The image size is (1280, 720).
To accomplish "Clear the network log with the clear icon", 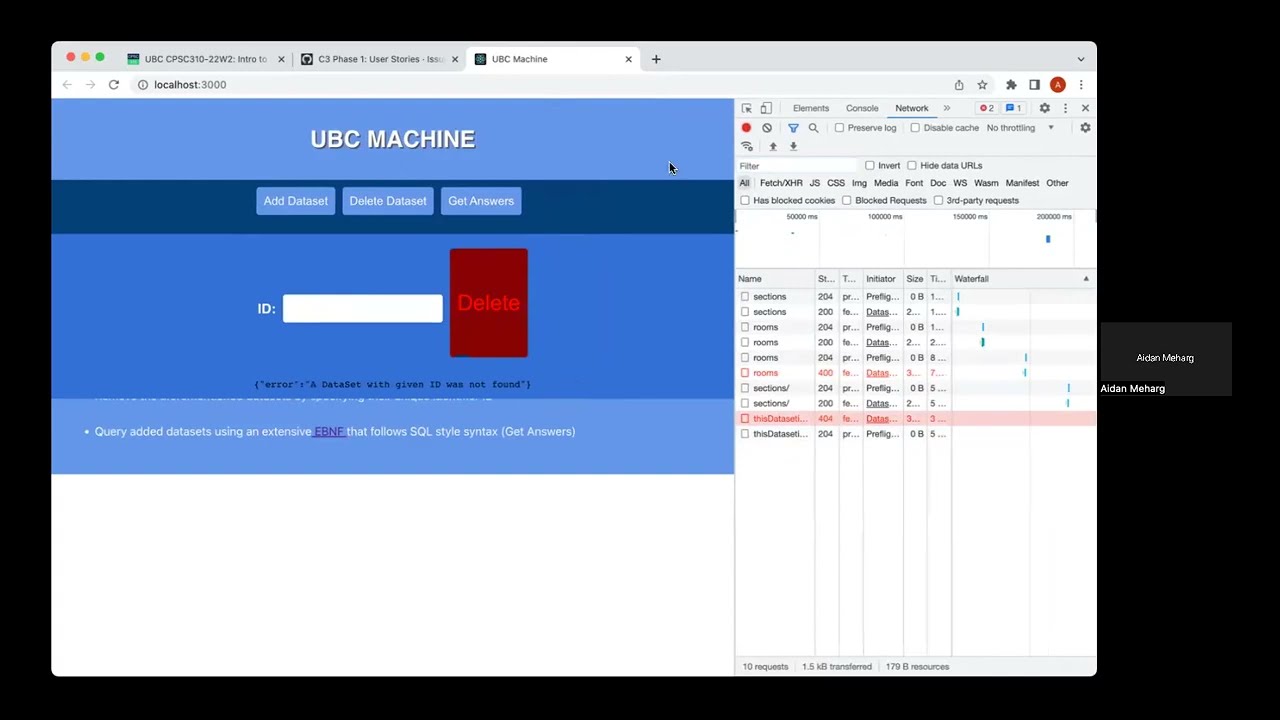I will [x=767, y=128].
